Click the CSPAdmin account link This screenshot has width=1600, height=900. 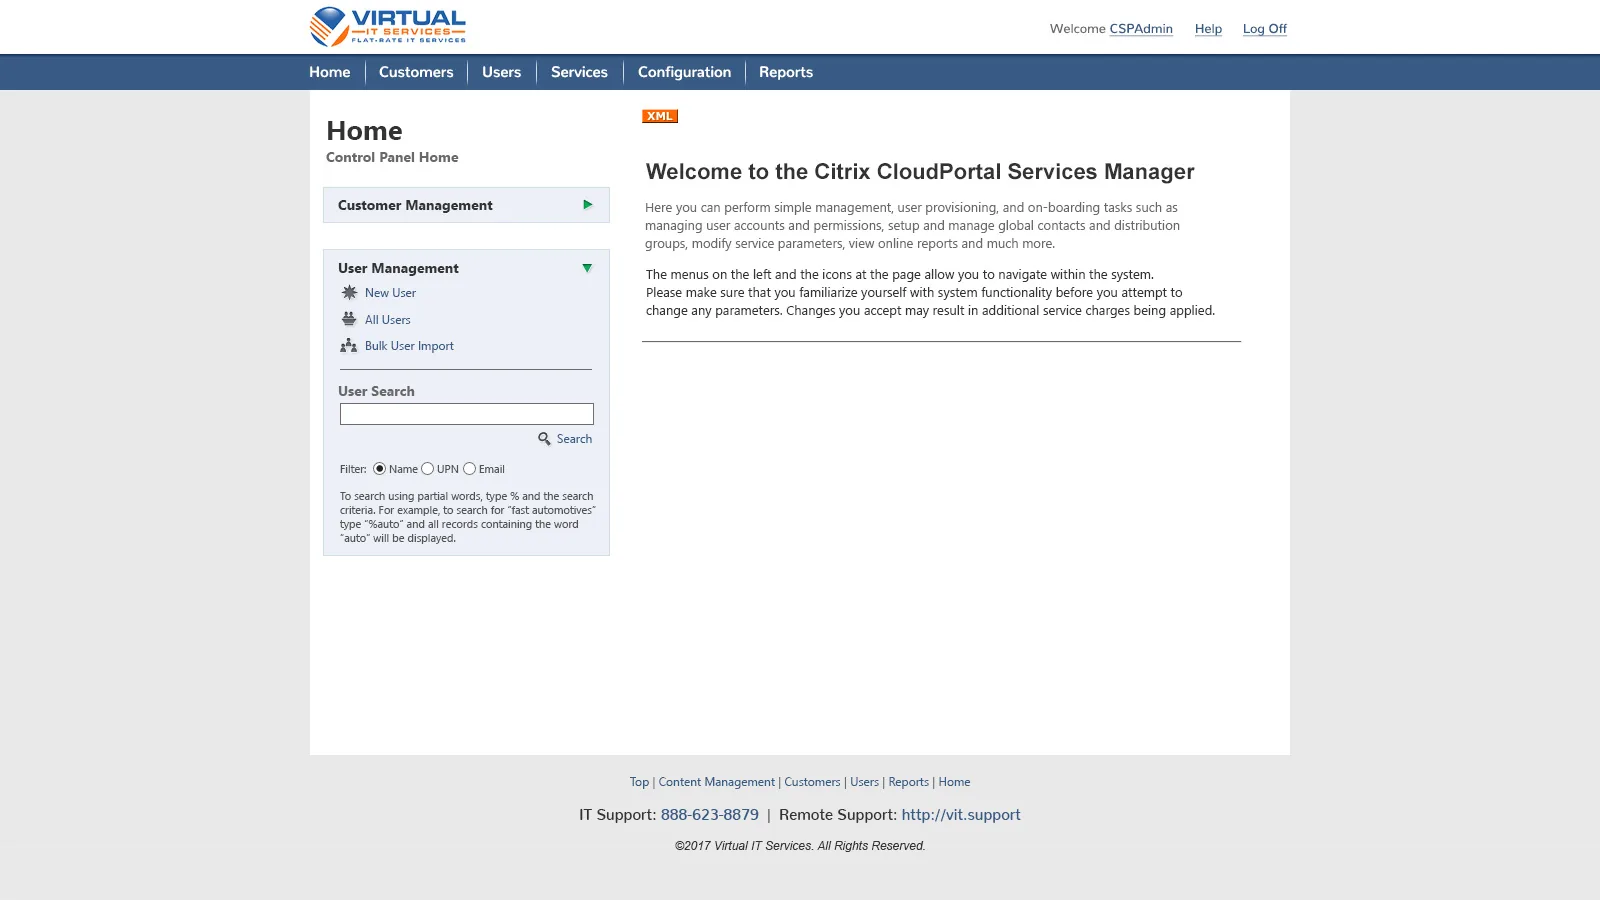1141,29
